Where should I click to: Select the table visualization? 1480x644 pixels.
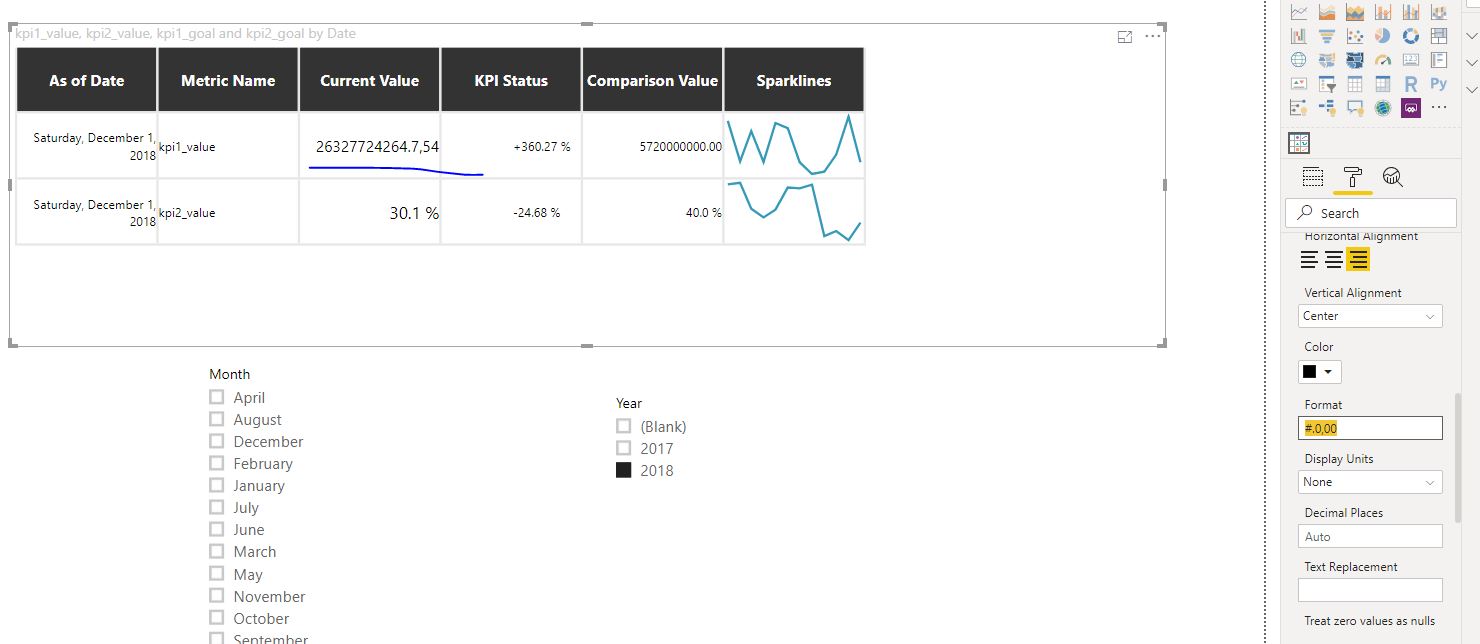pyautogui.click(x=1355, y=84)
